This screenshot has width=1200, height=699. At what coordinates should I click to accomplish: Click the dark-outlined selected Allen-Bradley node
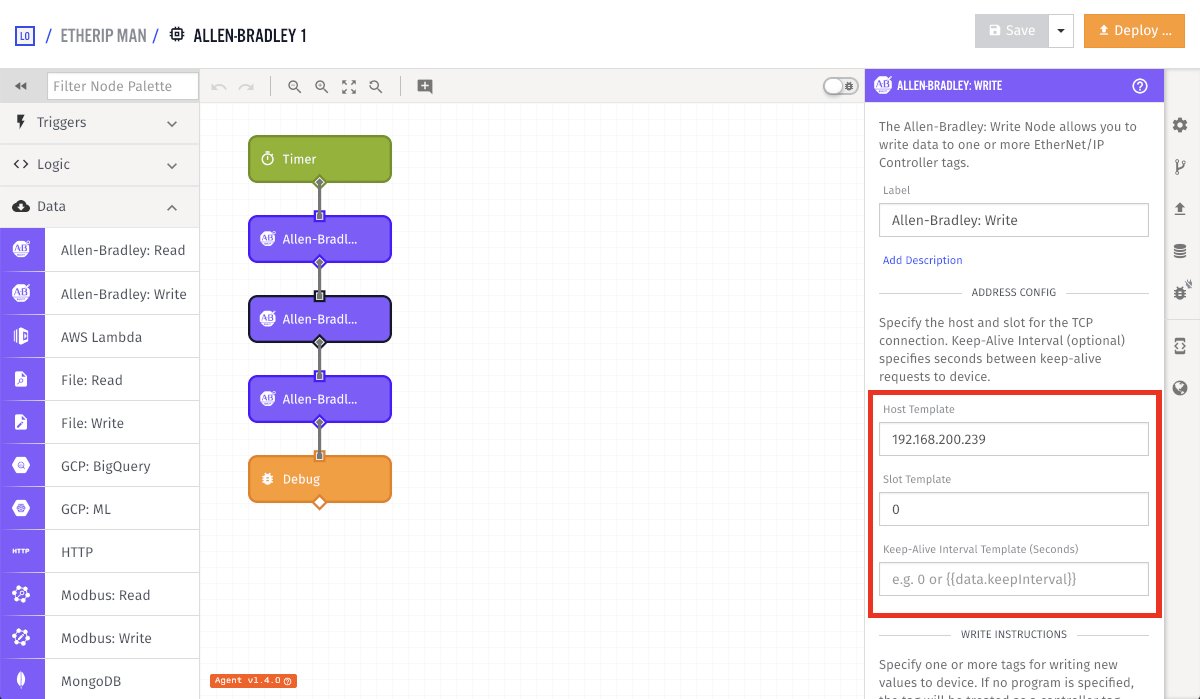pos(320,319)
